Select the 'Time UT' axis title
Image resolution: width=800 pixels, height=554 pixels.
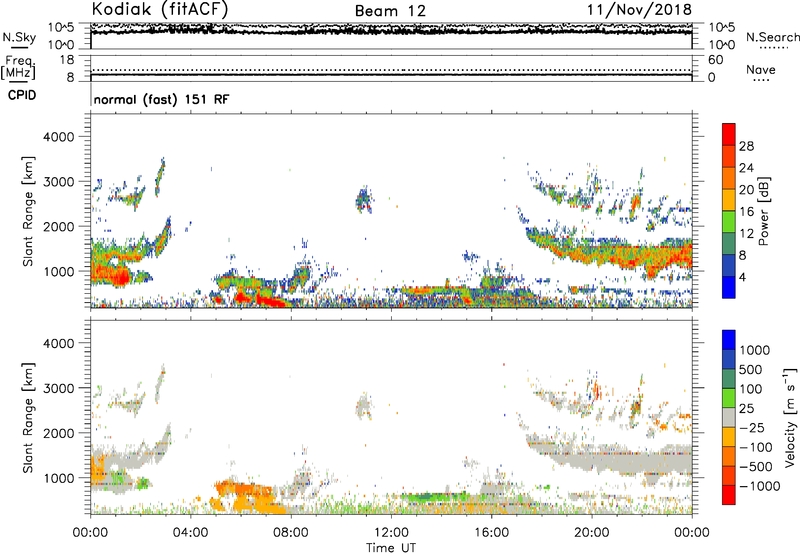pyautogui.click(x=391, y=548)
